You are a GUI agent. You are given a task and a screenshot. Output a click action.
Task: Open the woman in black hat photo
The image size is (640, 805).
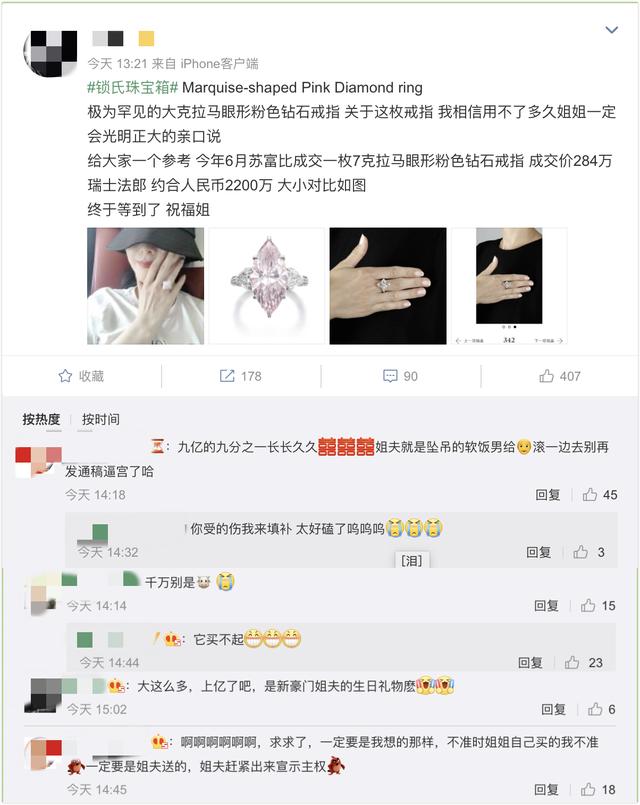coord(146,286)
